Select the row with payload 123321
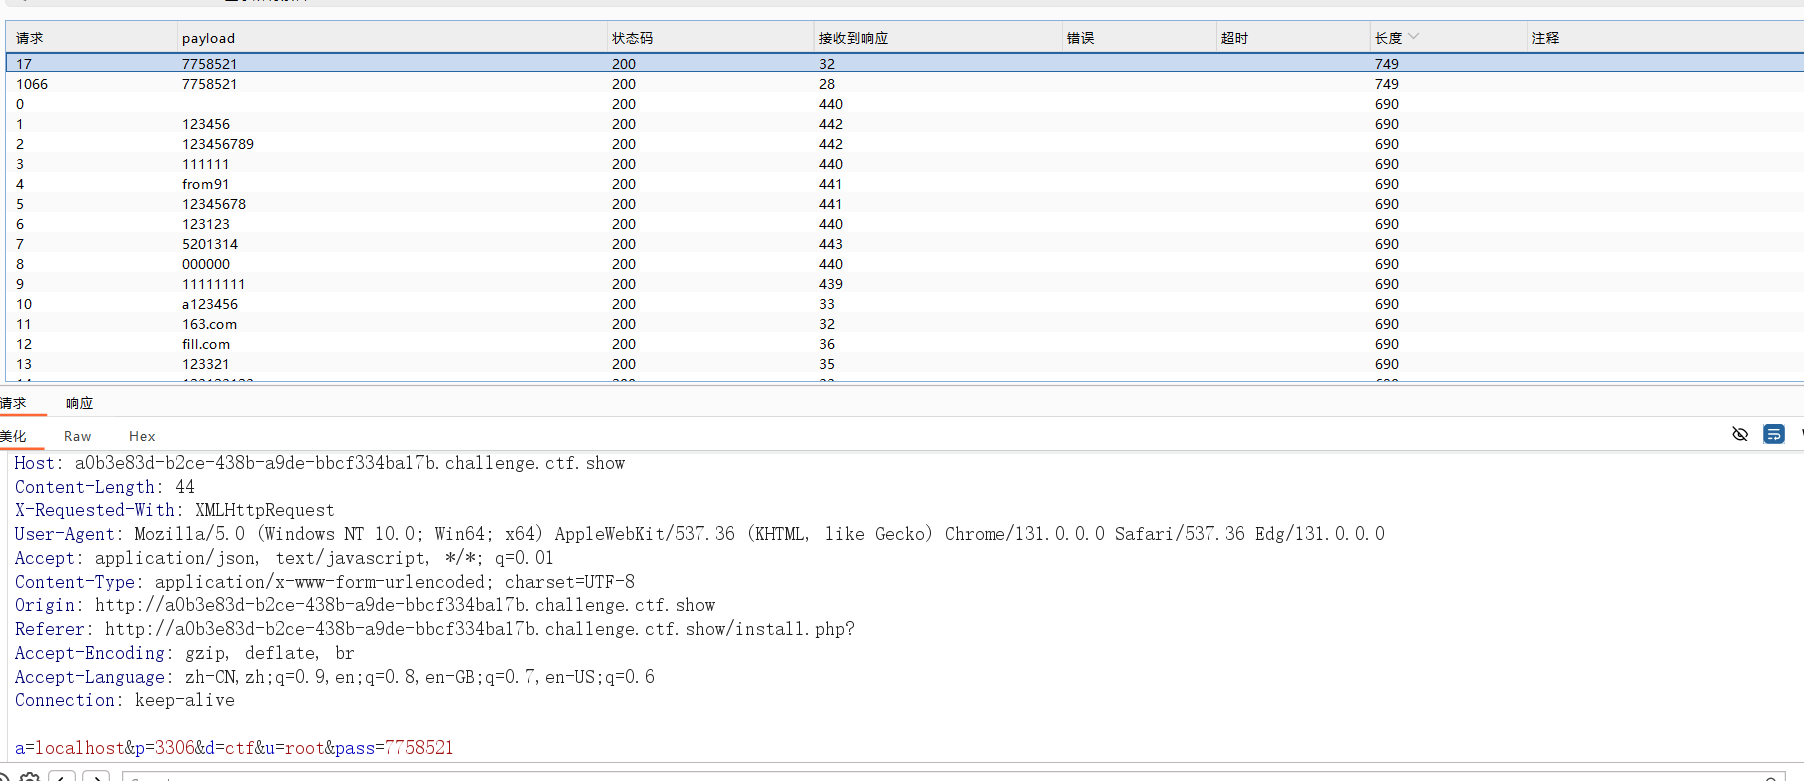 pos(905,364)
